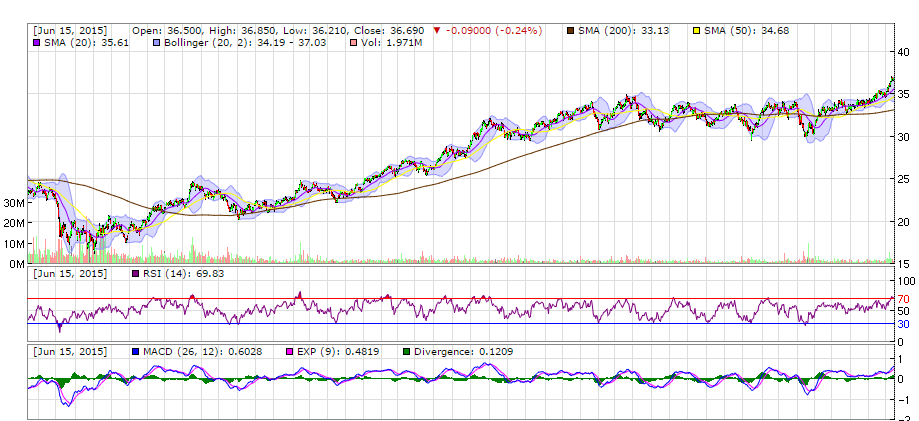Click the SMA (200): 33.13 label
This screenshot has width=919, height=421.
tap(624, 30)
